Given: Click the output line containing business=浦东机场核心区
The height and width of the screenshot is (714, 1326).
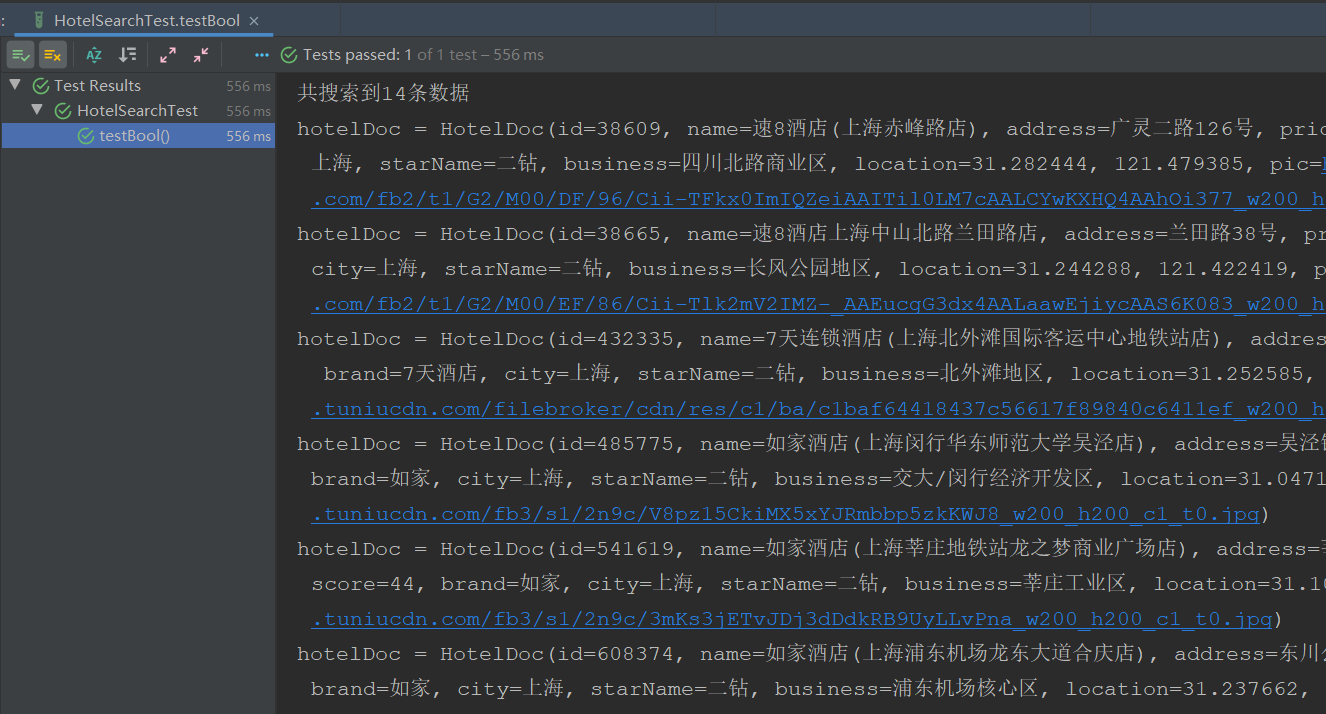Looking at the screenshot, I should [811, 689].
